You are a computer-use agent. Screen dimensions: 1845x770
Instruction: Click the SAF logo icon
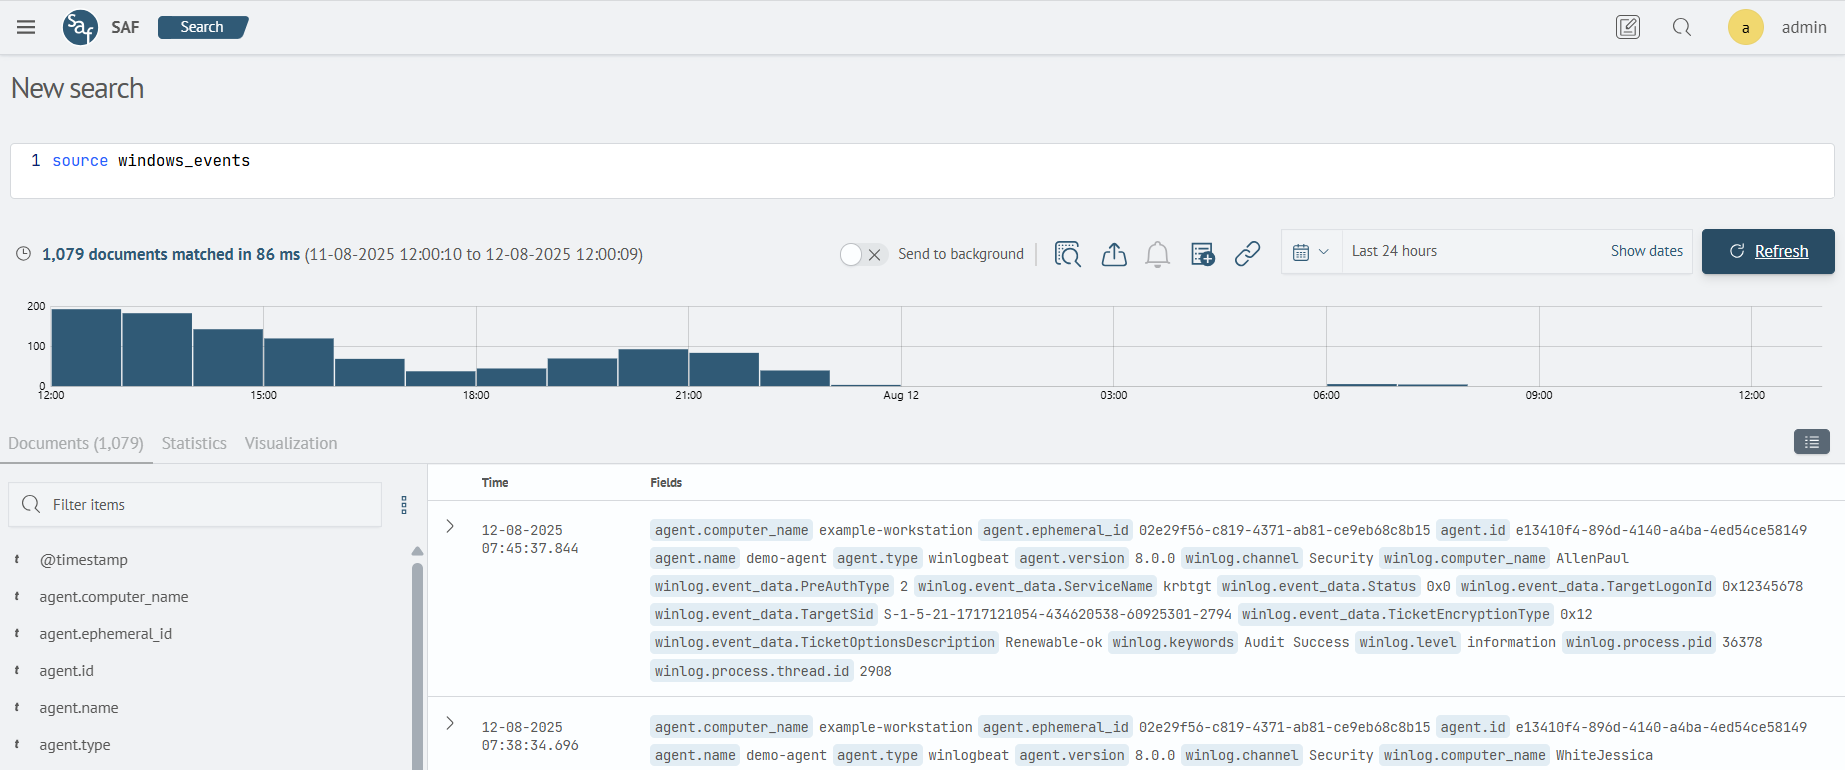point(80,27)
